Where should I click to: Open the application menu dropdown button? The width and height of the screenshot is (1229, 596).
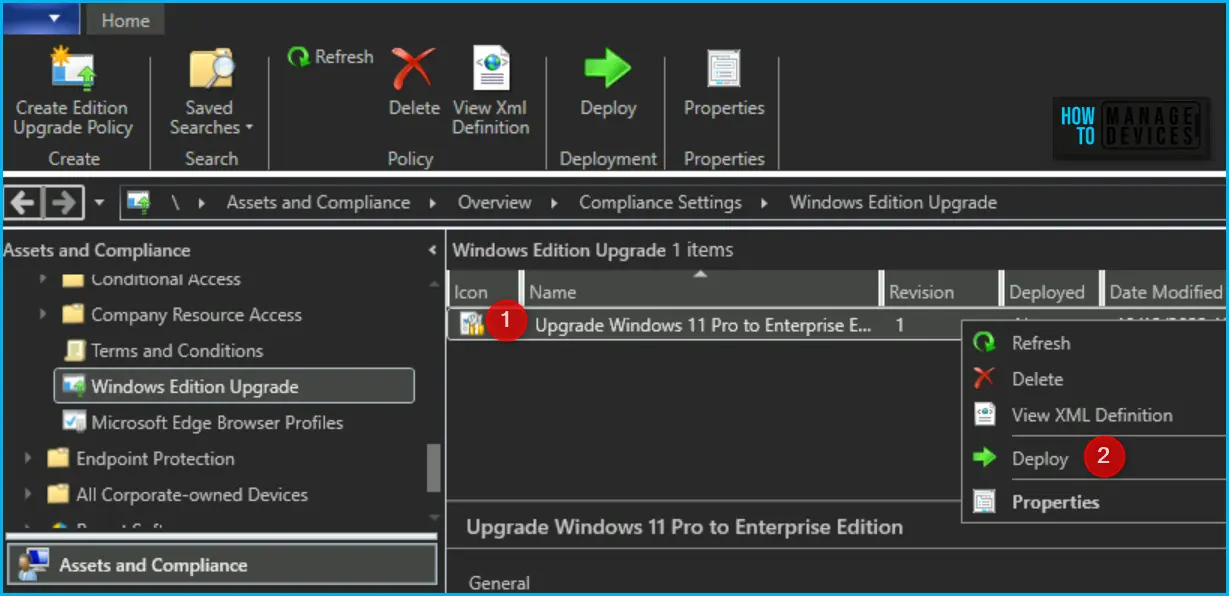click(x=41, y=17)
